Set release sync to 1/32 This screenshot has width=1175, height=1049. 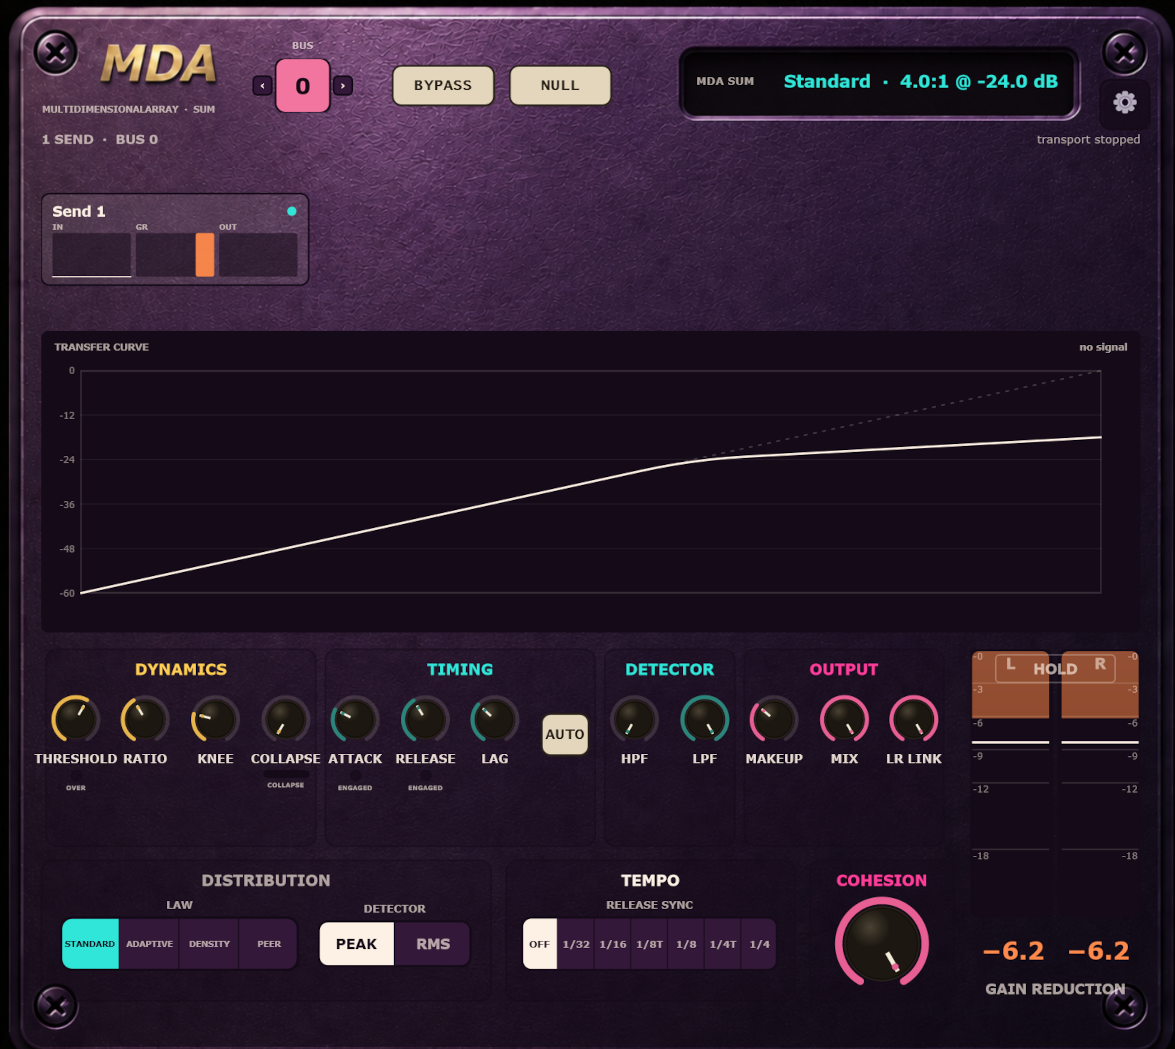(576, 944)
